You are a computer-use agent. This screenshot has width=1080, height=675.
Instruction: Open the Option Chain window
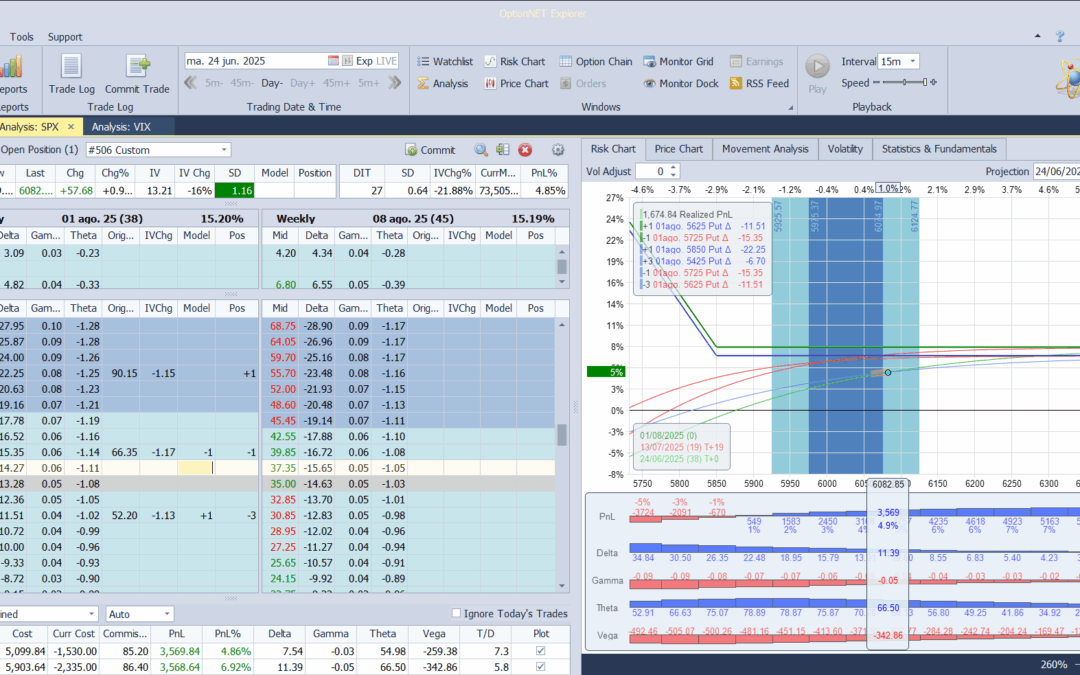595,60
